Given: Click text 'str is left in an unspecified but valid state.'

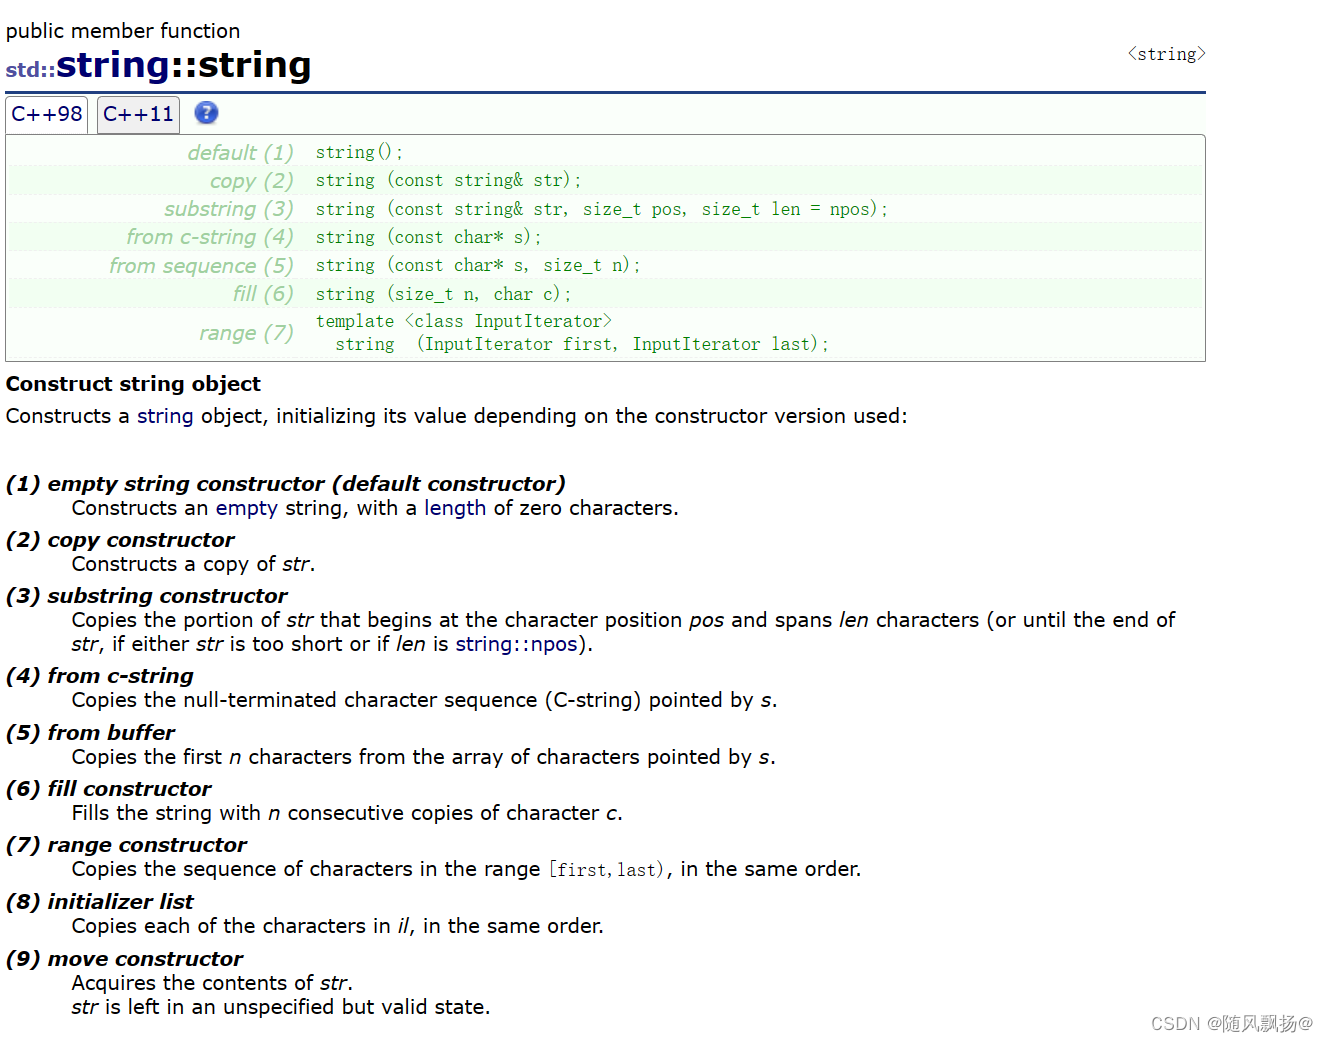Looking at the screenshot, I should (x=281, y=1007).
